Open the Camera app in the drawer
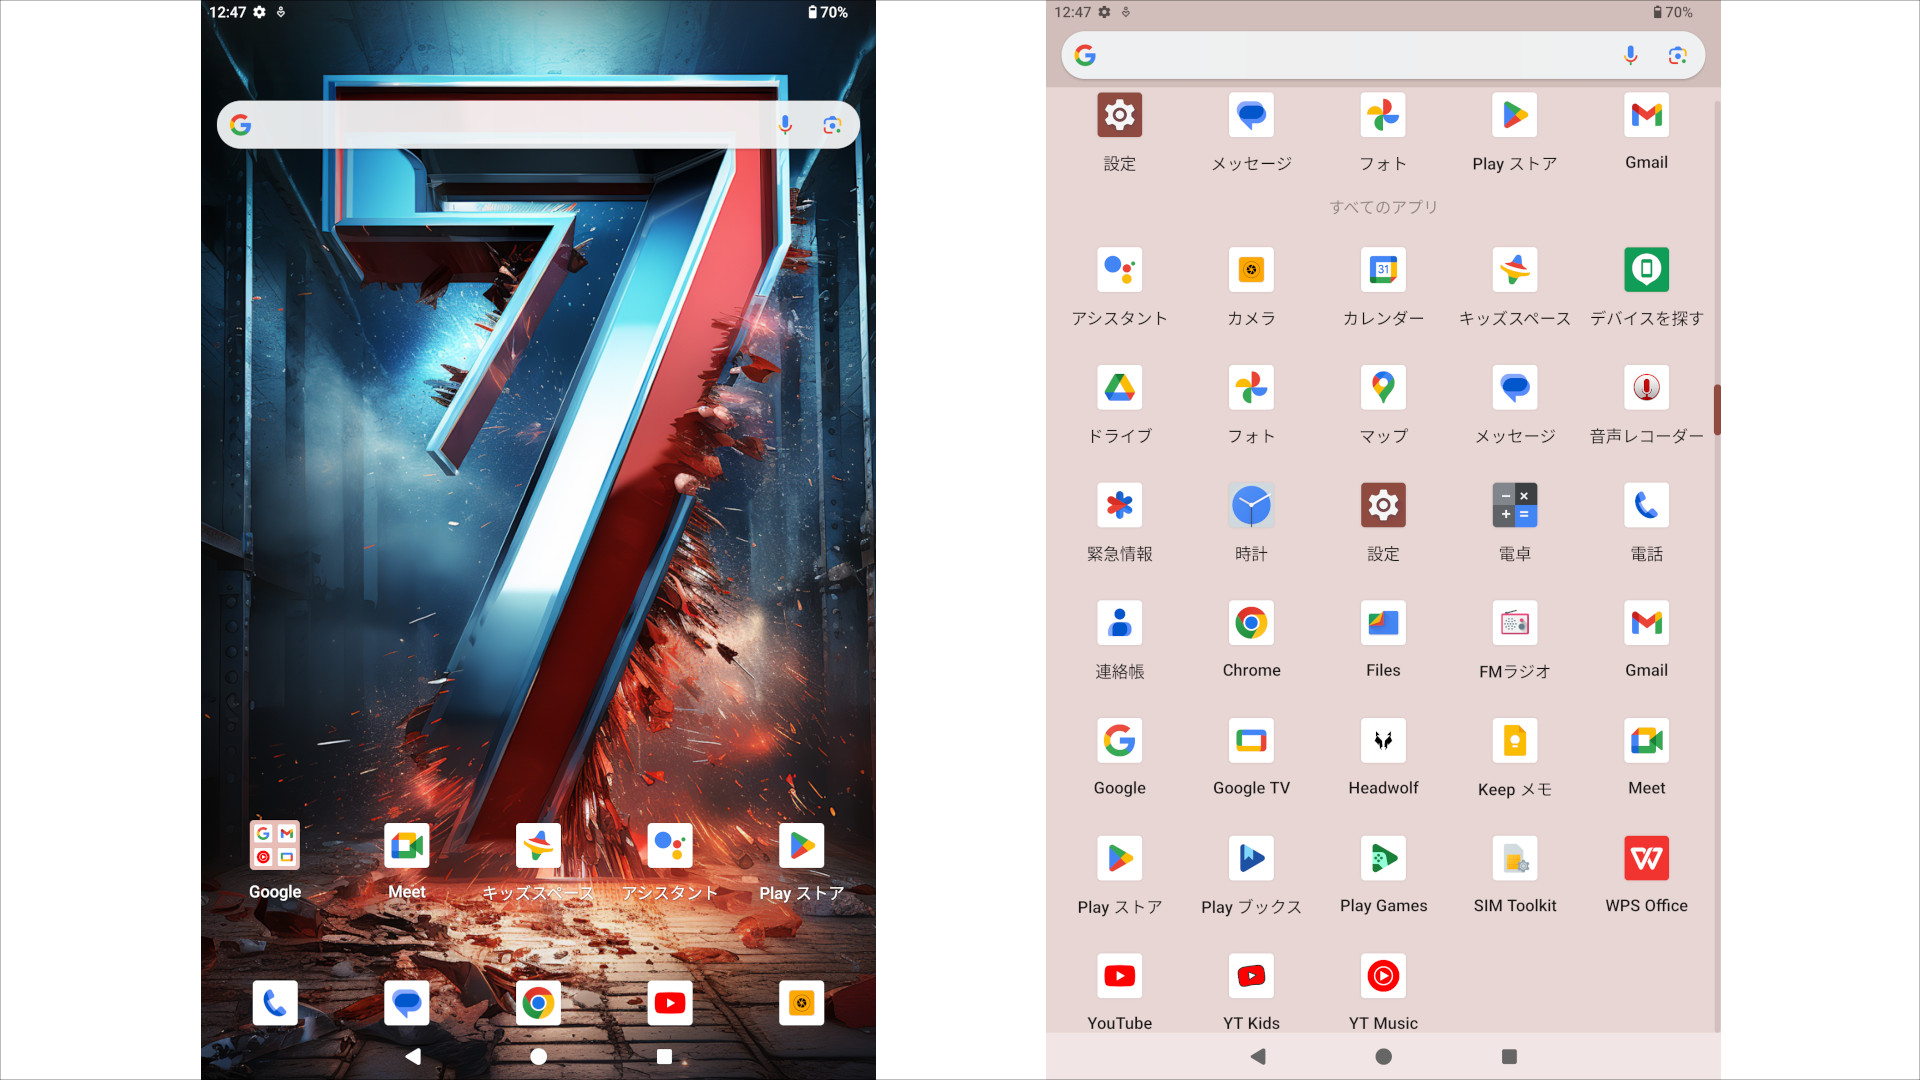1920x1080 pixels. [x=1251, y=270]
